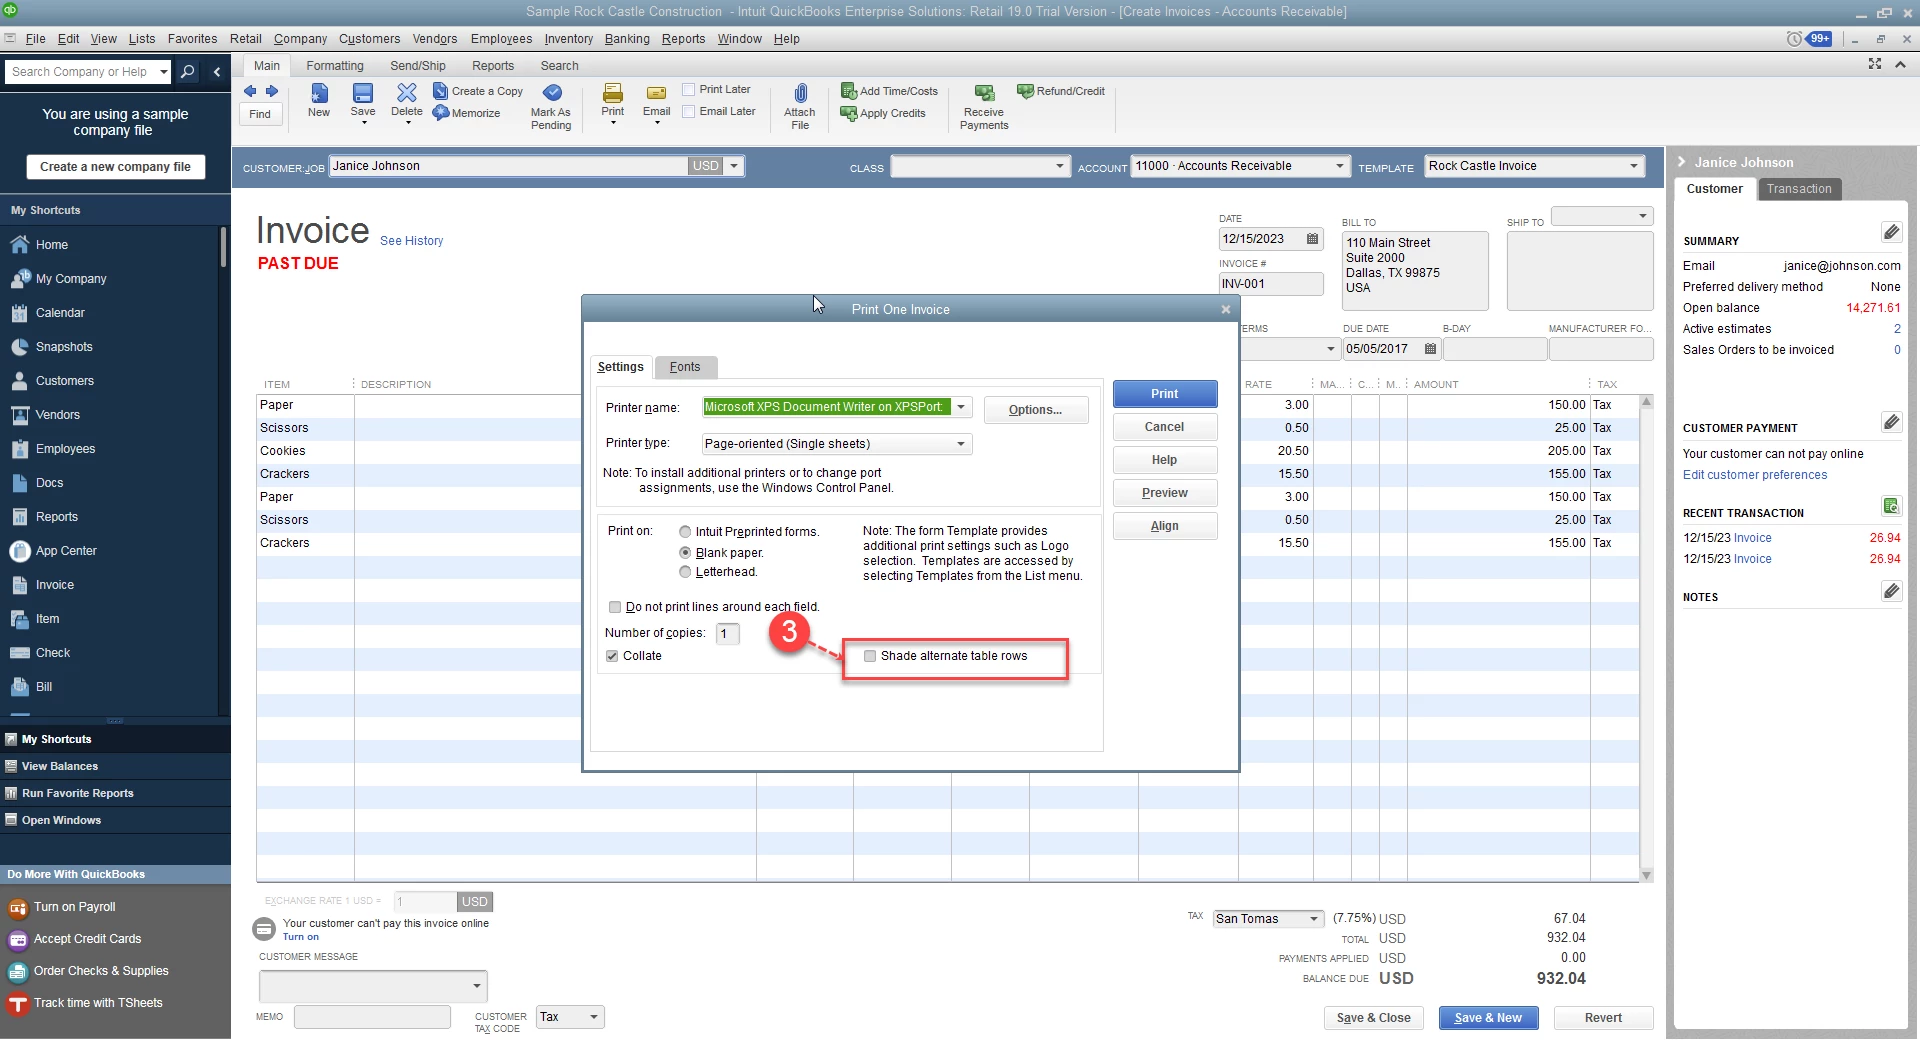The image size is (1920, 1040).
Task: Click Cancel button in print dialog
Action: (1165, 427)
